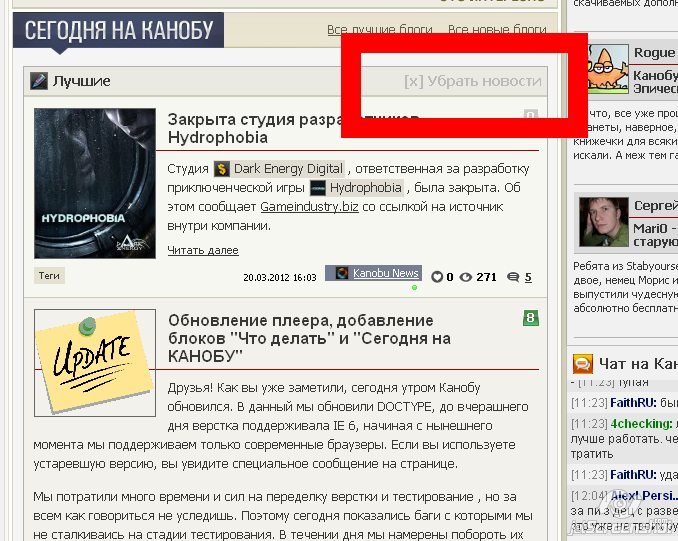Click the date 20.03.2012 16:03
678x541 pixels.
point(280,278)
